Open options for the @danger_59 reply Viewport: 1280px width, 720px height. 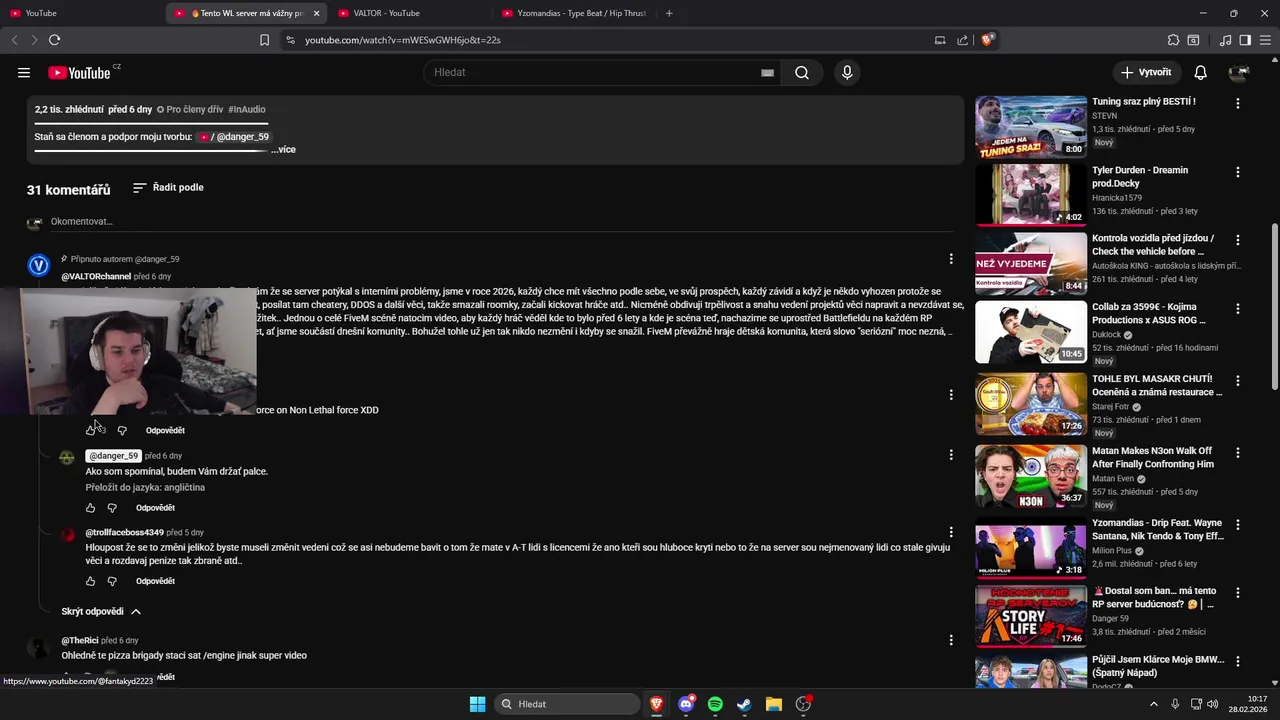951,455
